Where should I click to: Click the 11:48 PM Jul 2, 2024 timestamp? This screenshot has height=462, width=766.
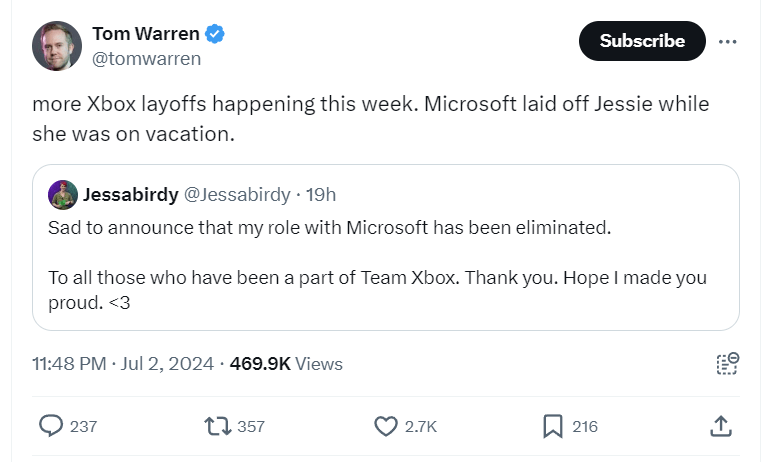(123, 364)
